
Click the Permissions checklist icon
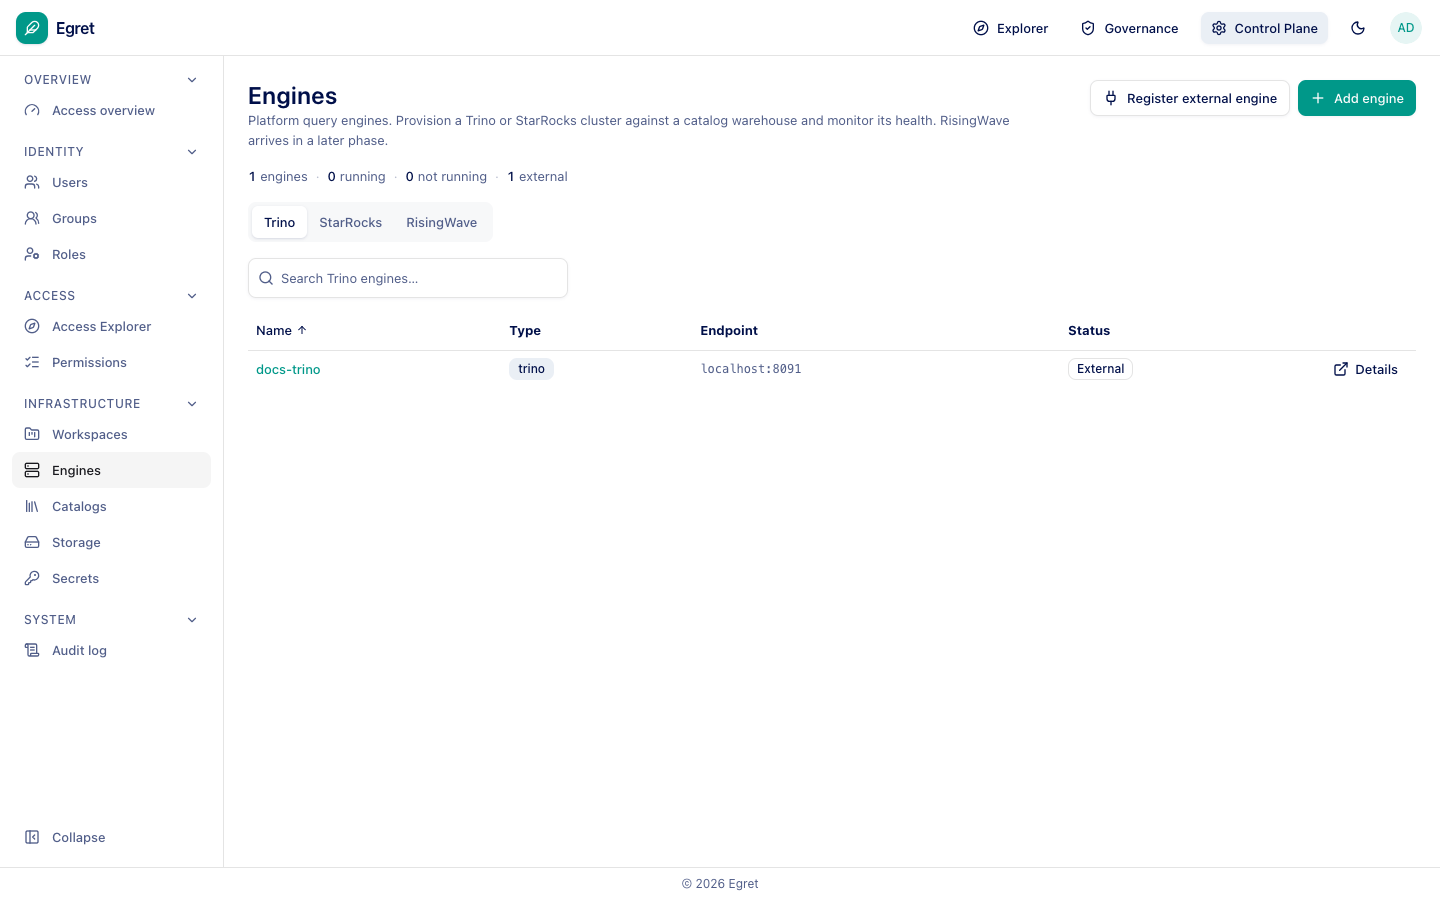[32, 363]
